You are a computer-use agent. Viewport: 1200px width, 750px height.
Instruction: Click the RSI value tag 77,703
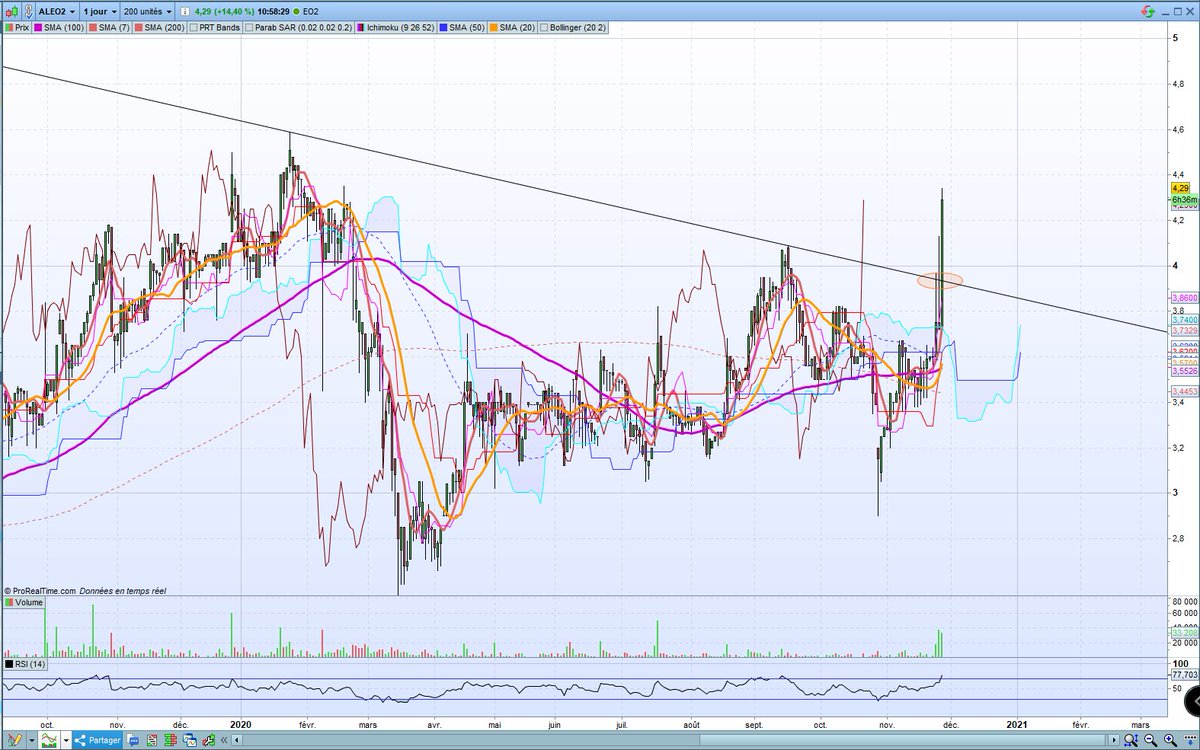click(x=1183, y=675)
